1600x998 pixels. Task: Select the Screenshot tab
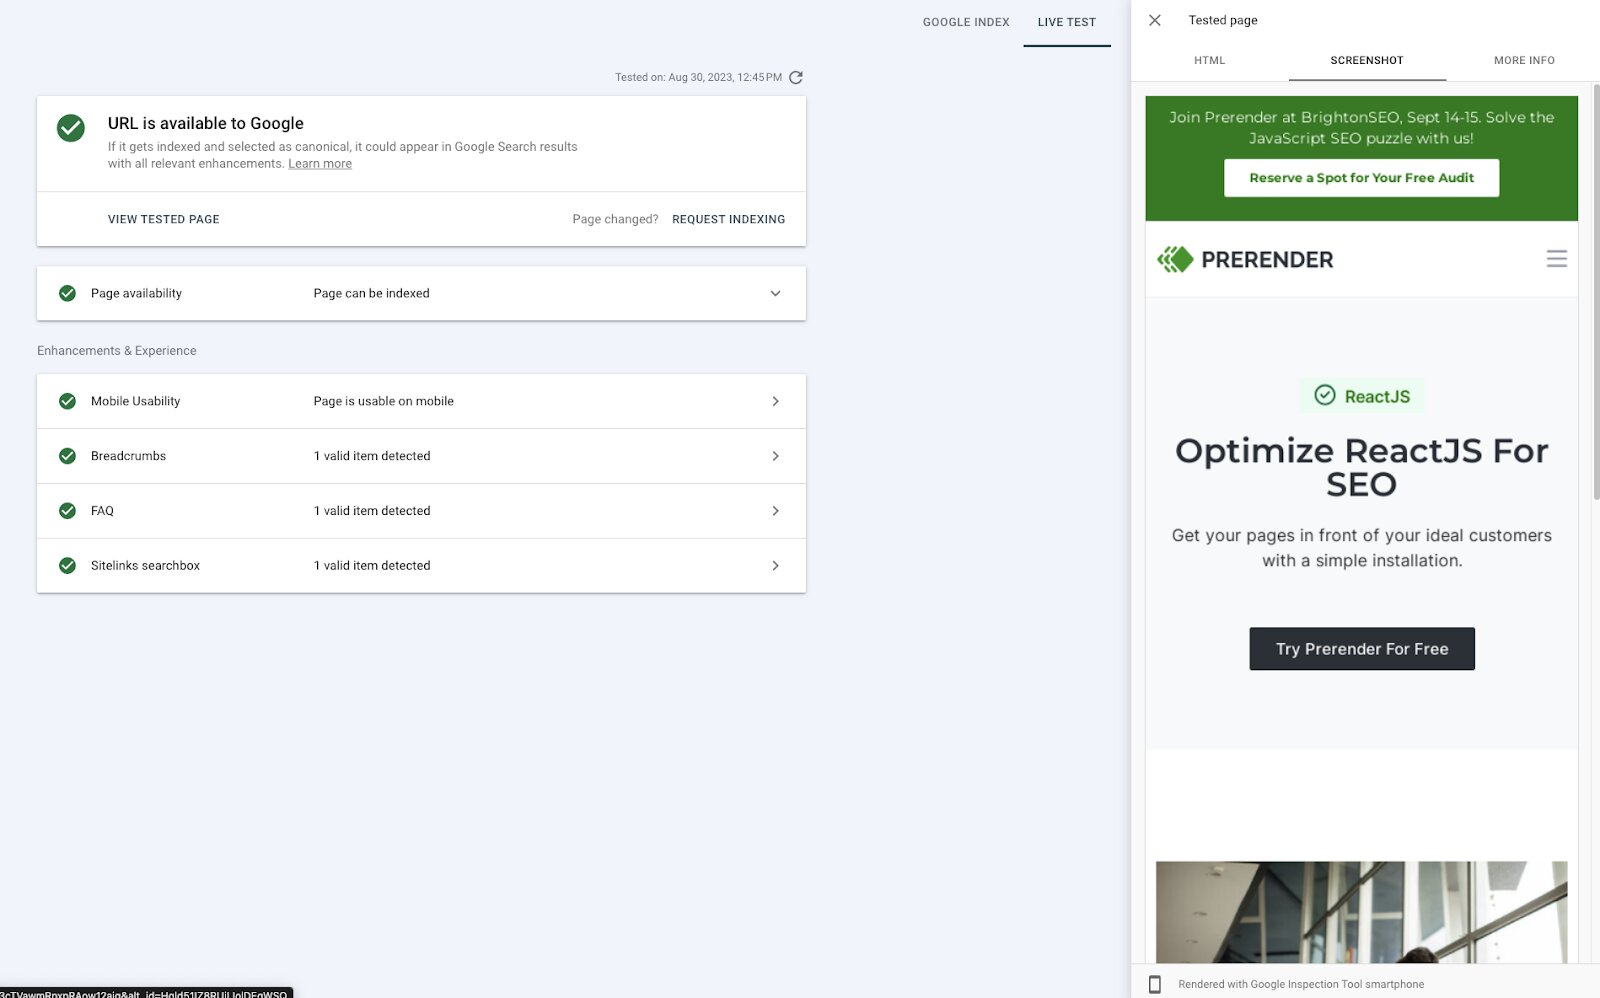coord(1367,60)
